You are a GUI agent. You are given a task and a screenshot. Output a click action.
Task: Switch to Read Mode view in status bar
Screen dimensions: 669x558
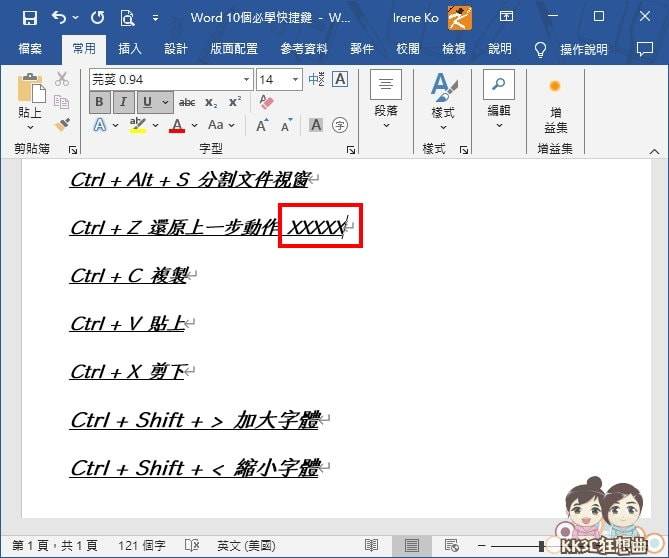pos(372,545)
